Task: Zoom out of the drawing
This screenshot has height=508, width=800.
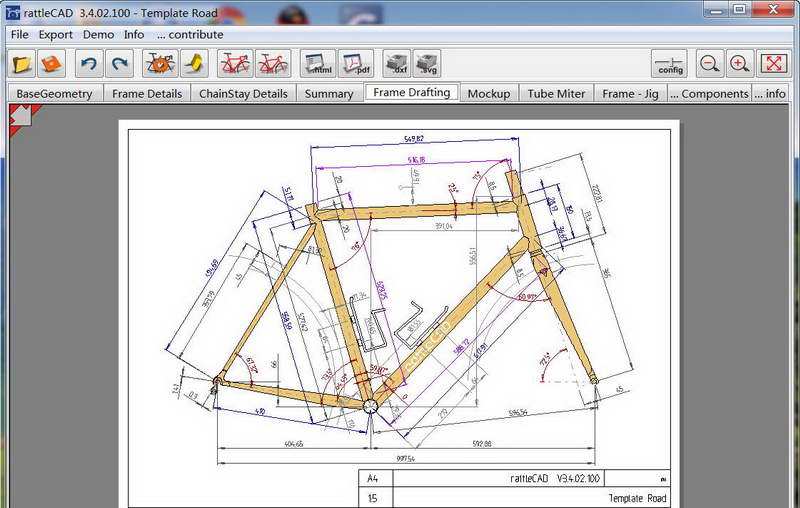Action: click(710, 64)
